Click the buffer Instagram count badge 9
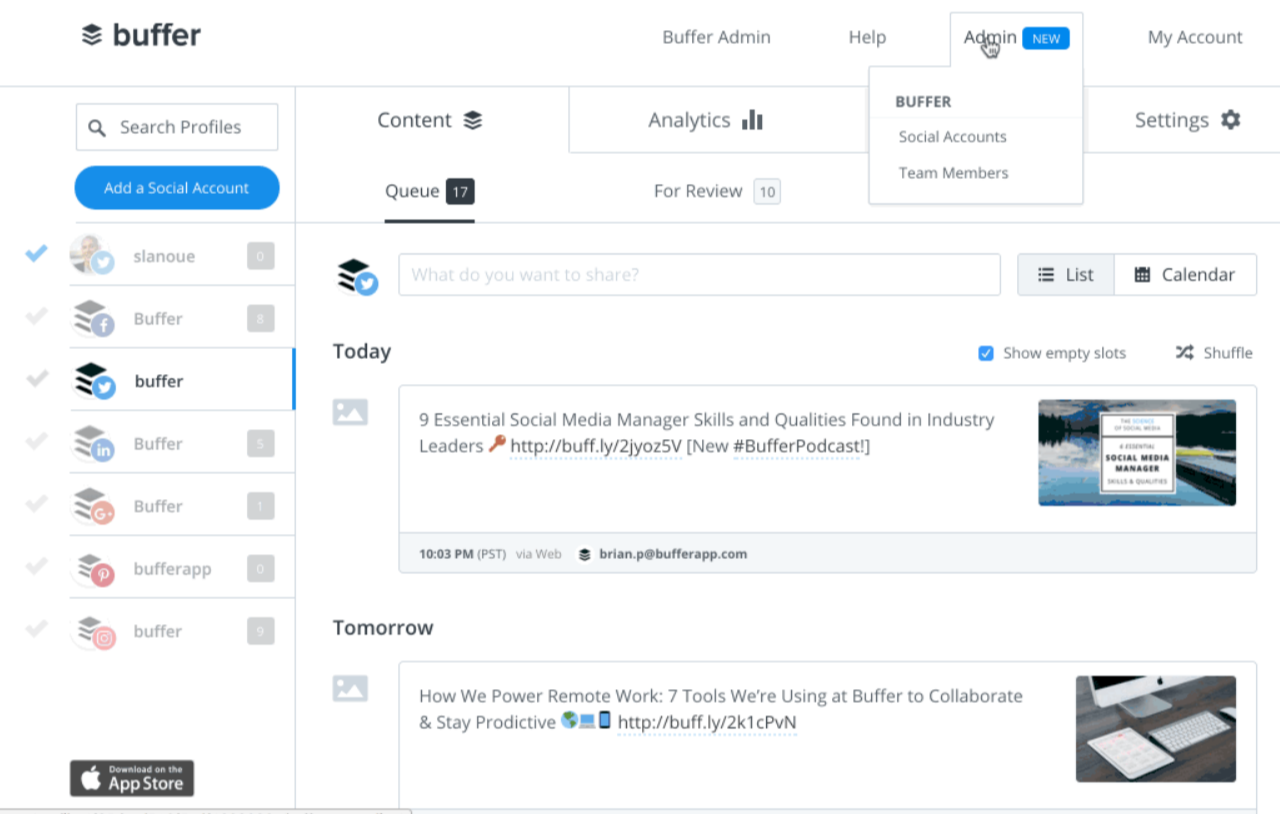The height and width of the screenshot is (814, 1280). pos(260,631)
